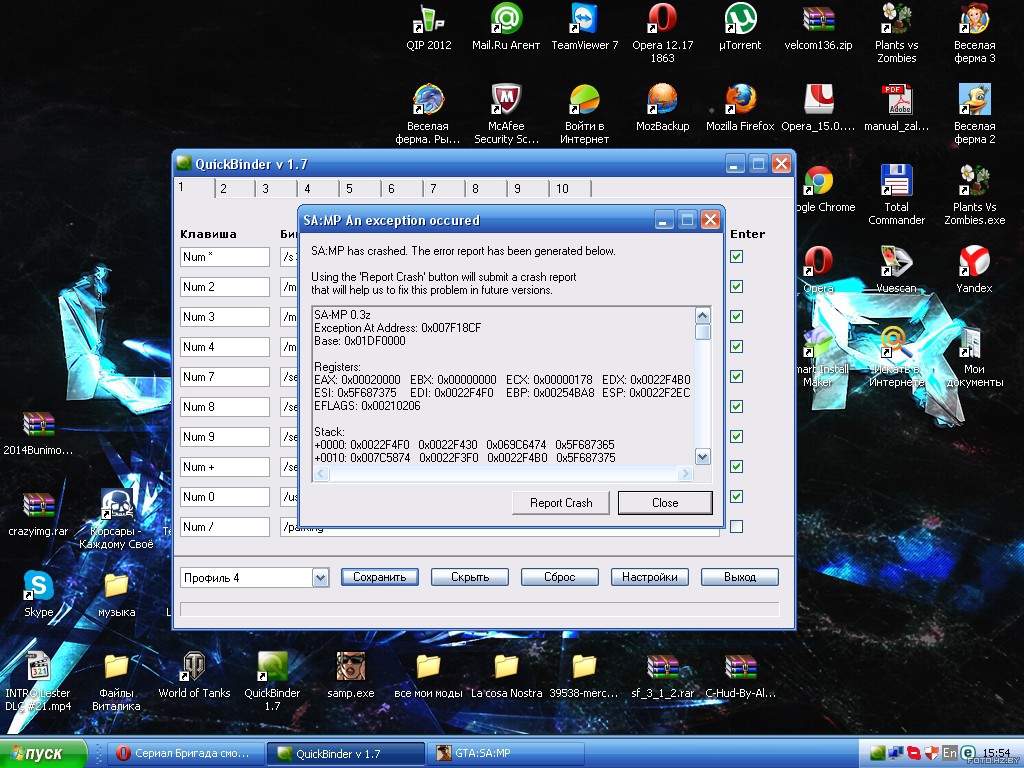Select the INTRO Lester DLC #21.mp4 video file
Image resolution: width=1024 pixels, height=768 pixels.
(39, 680)
